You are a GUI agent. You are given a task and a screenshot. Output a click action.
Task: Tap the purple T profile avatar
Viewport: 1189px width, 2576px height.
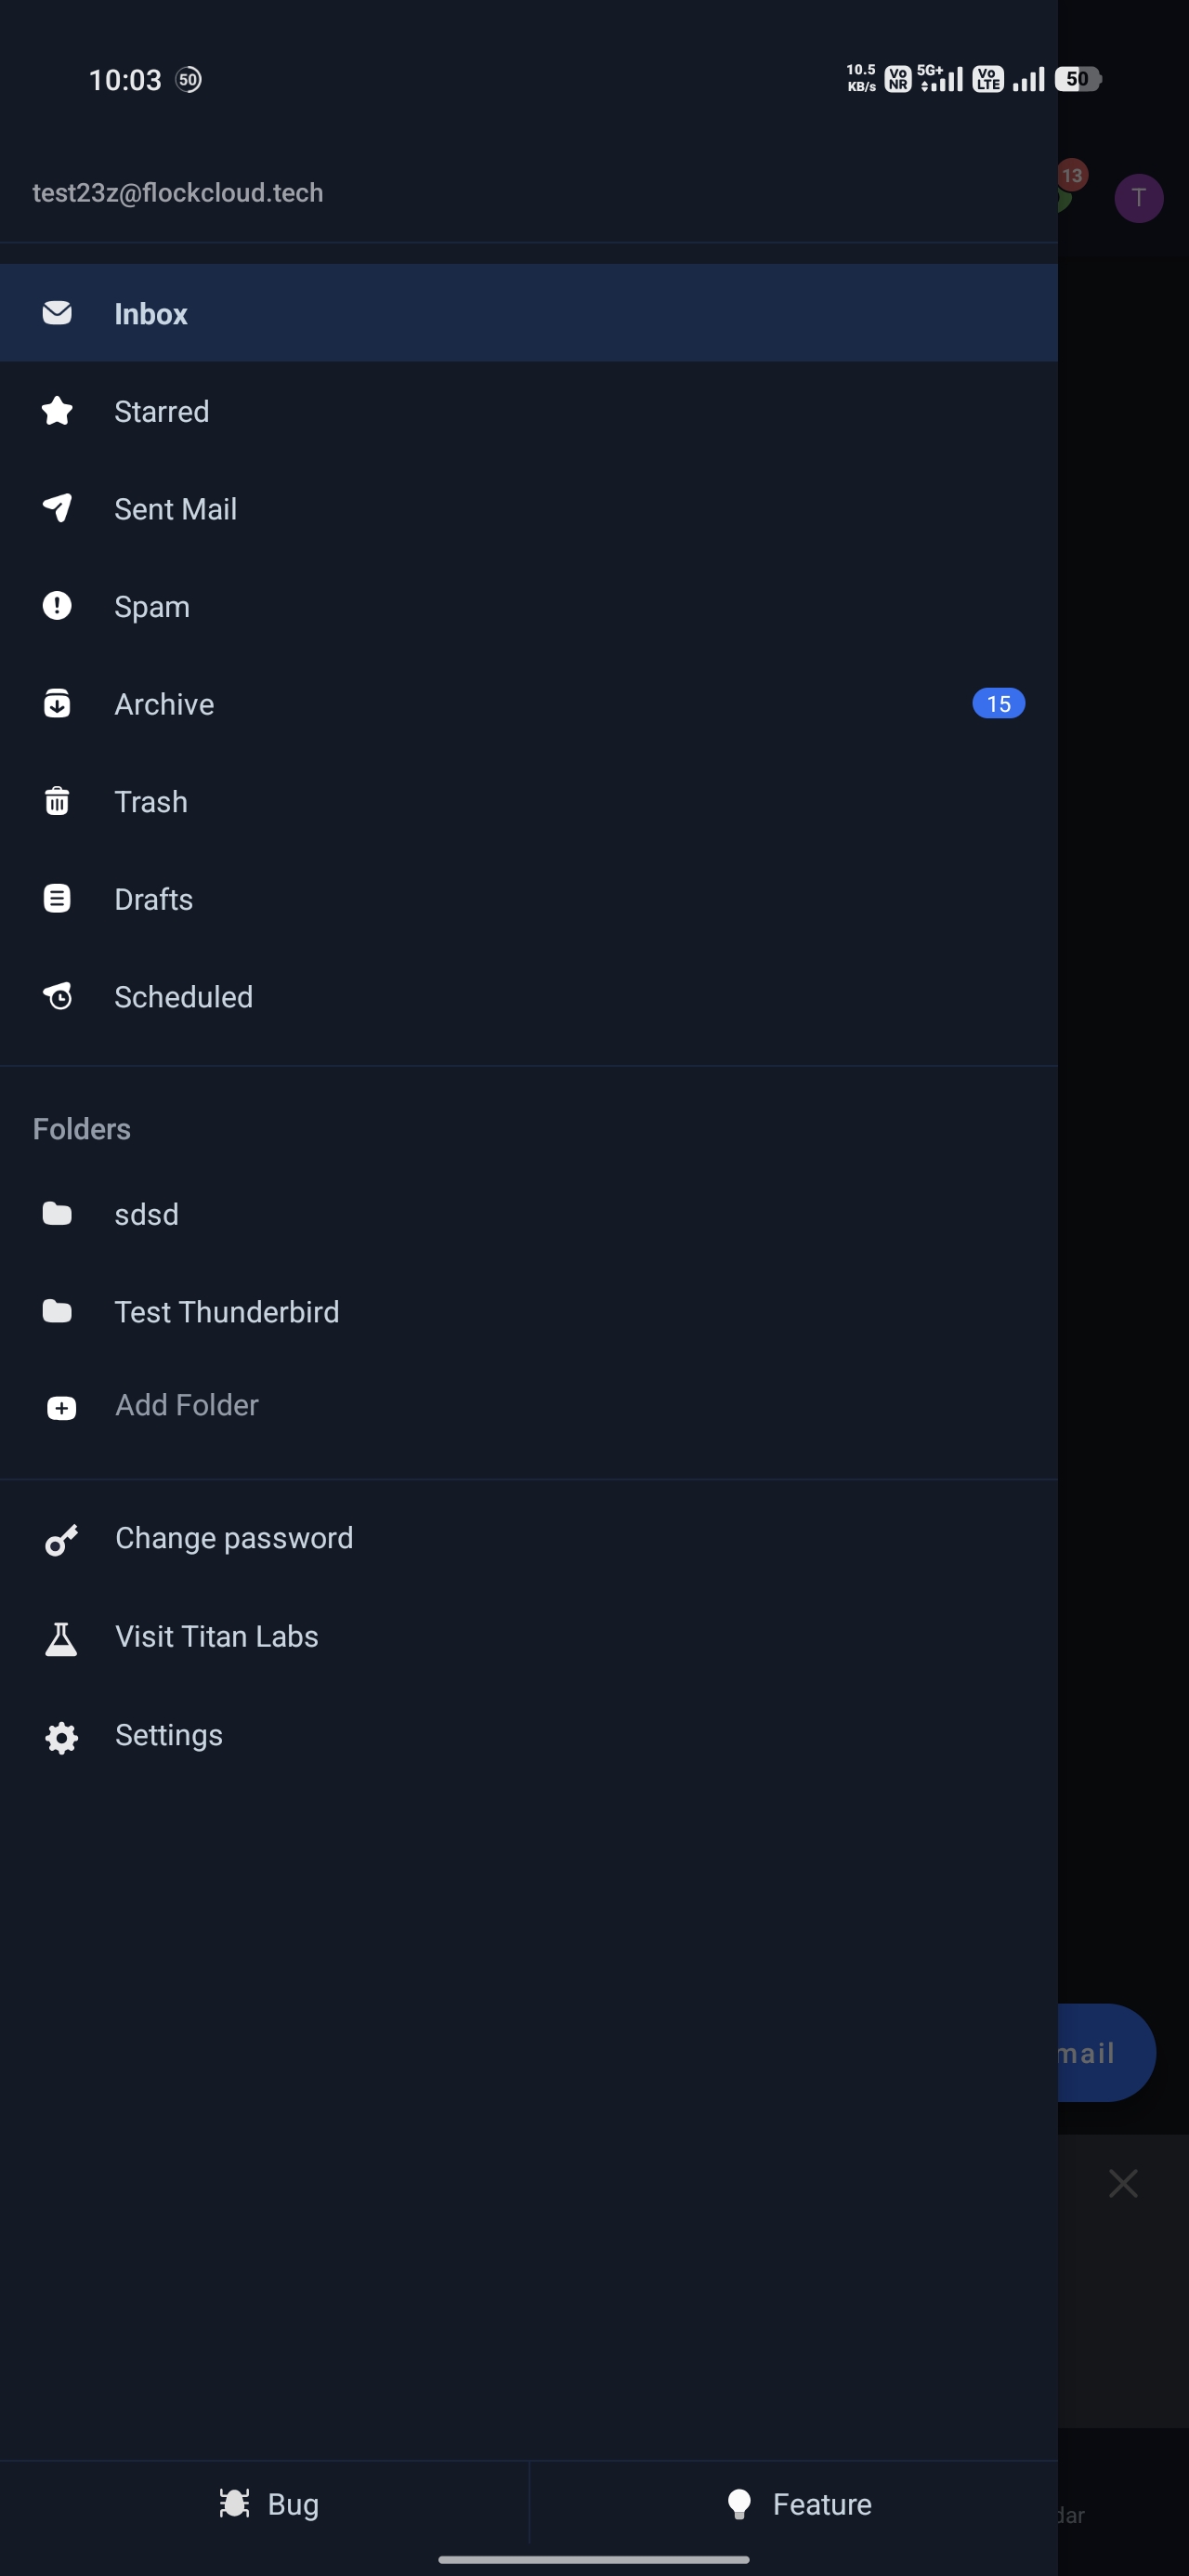coord(1138,198)
